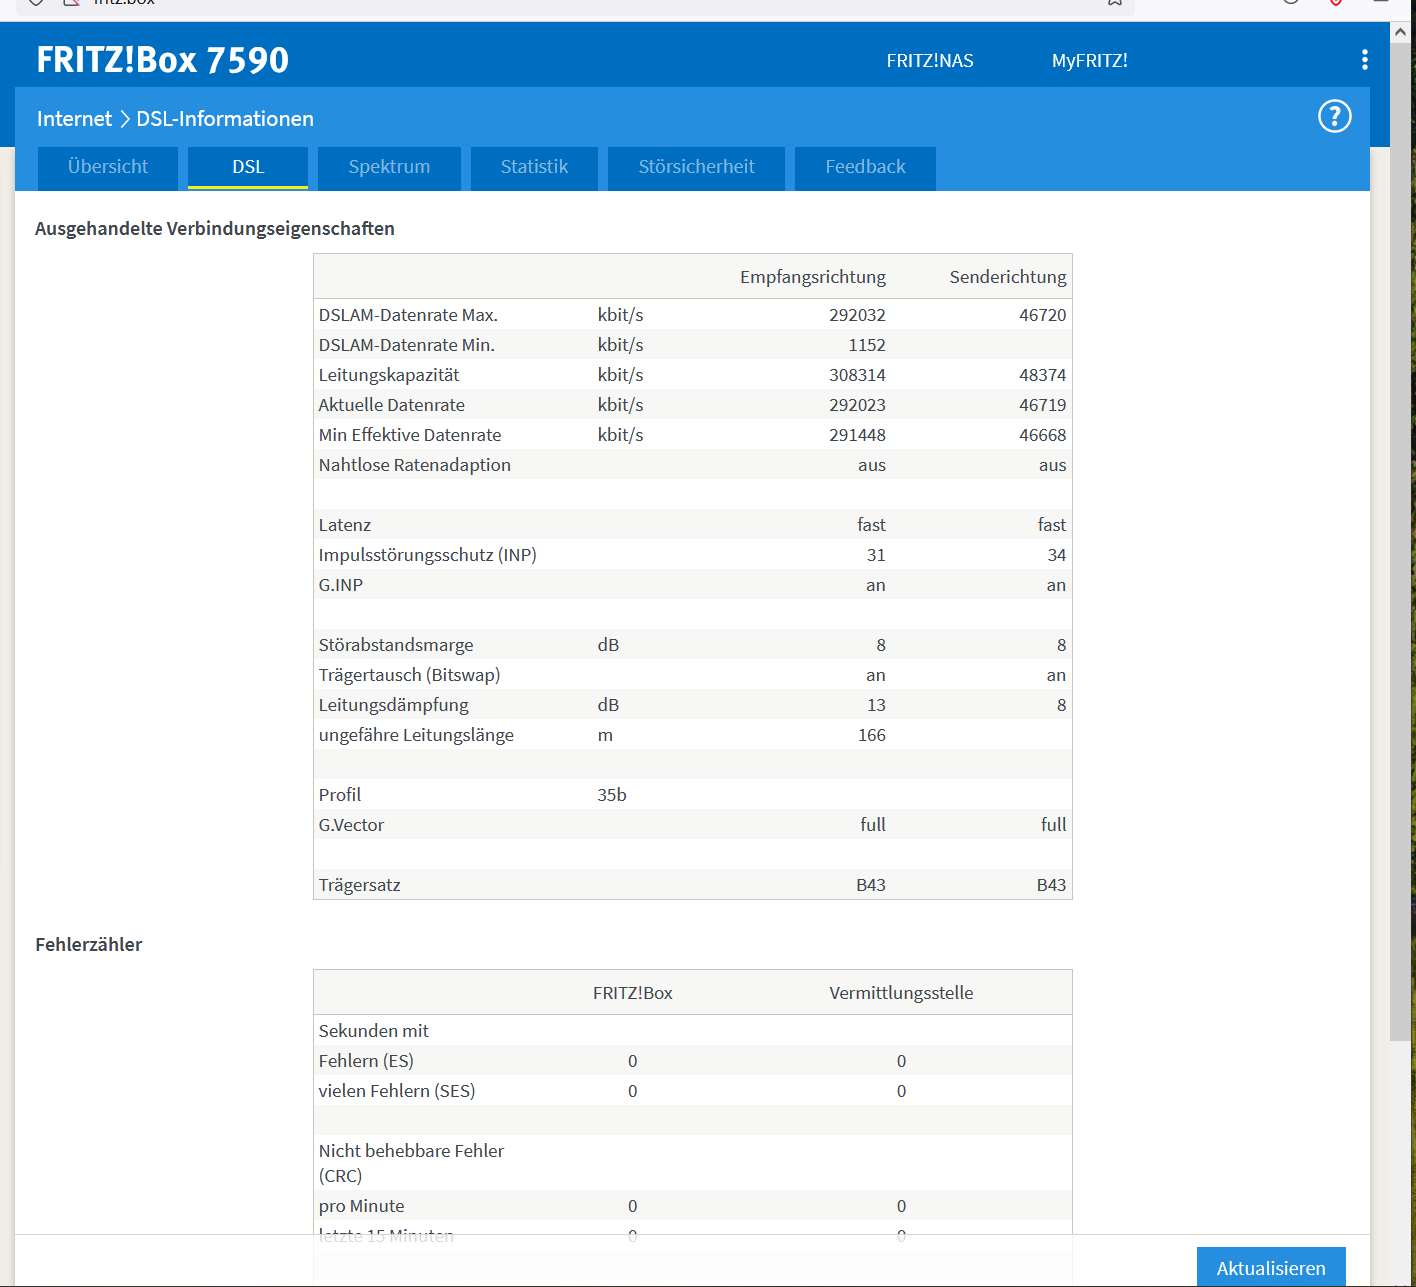The image size is (1416, 1287).
Task: Click the Aktualisieren button
Action: click(1271, 1267)
